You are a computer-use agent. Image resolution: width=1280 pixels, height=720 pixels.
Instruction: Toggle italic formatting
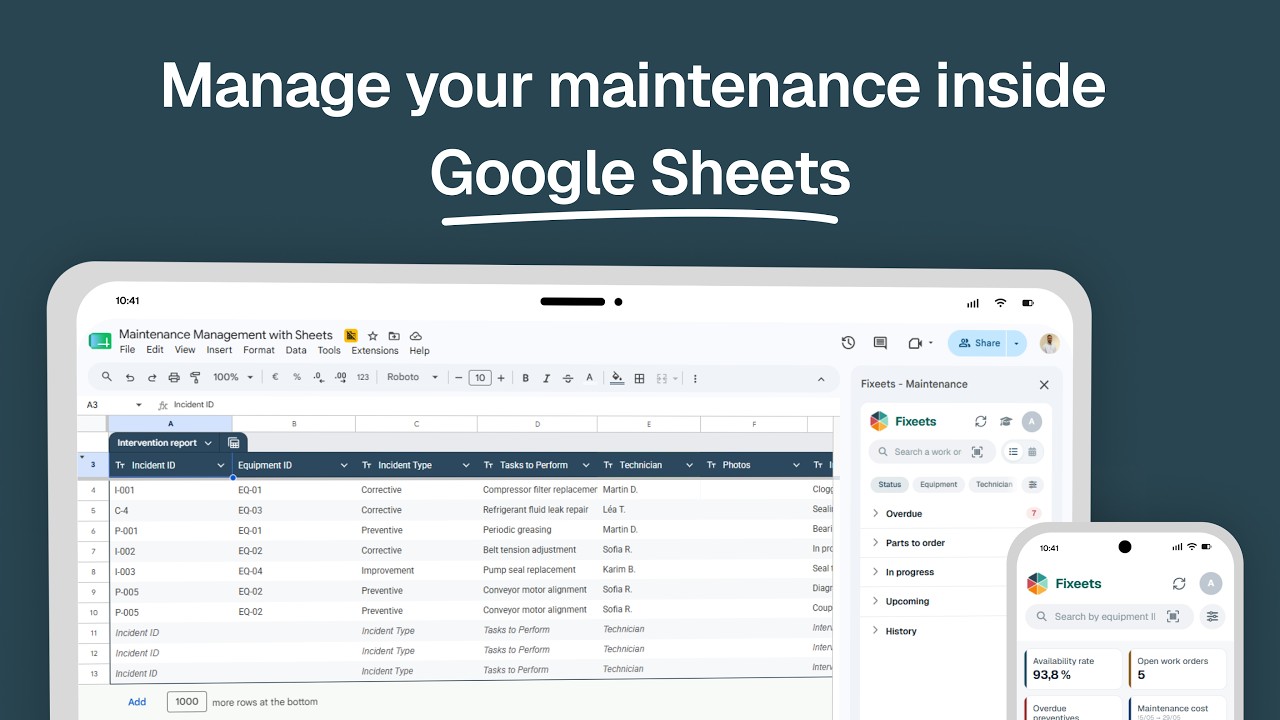(546, 378)
